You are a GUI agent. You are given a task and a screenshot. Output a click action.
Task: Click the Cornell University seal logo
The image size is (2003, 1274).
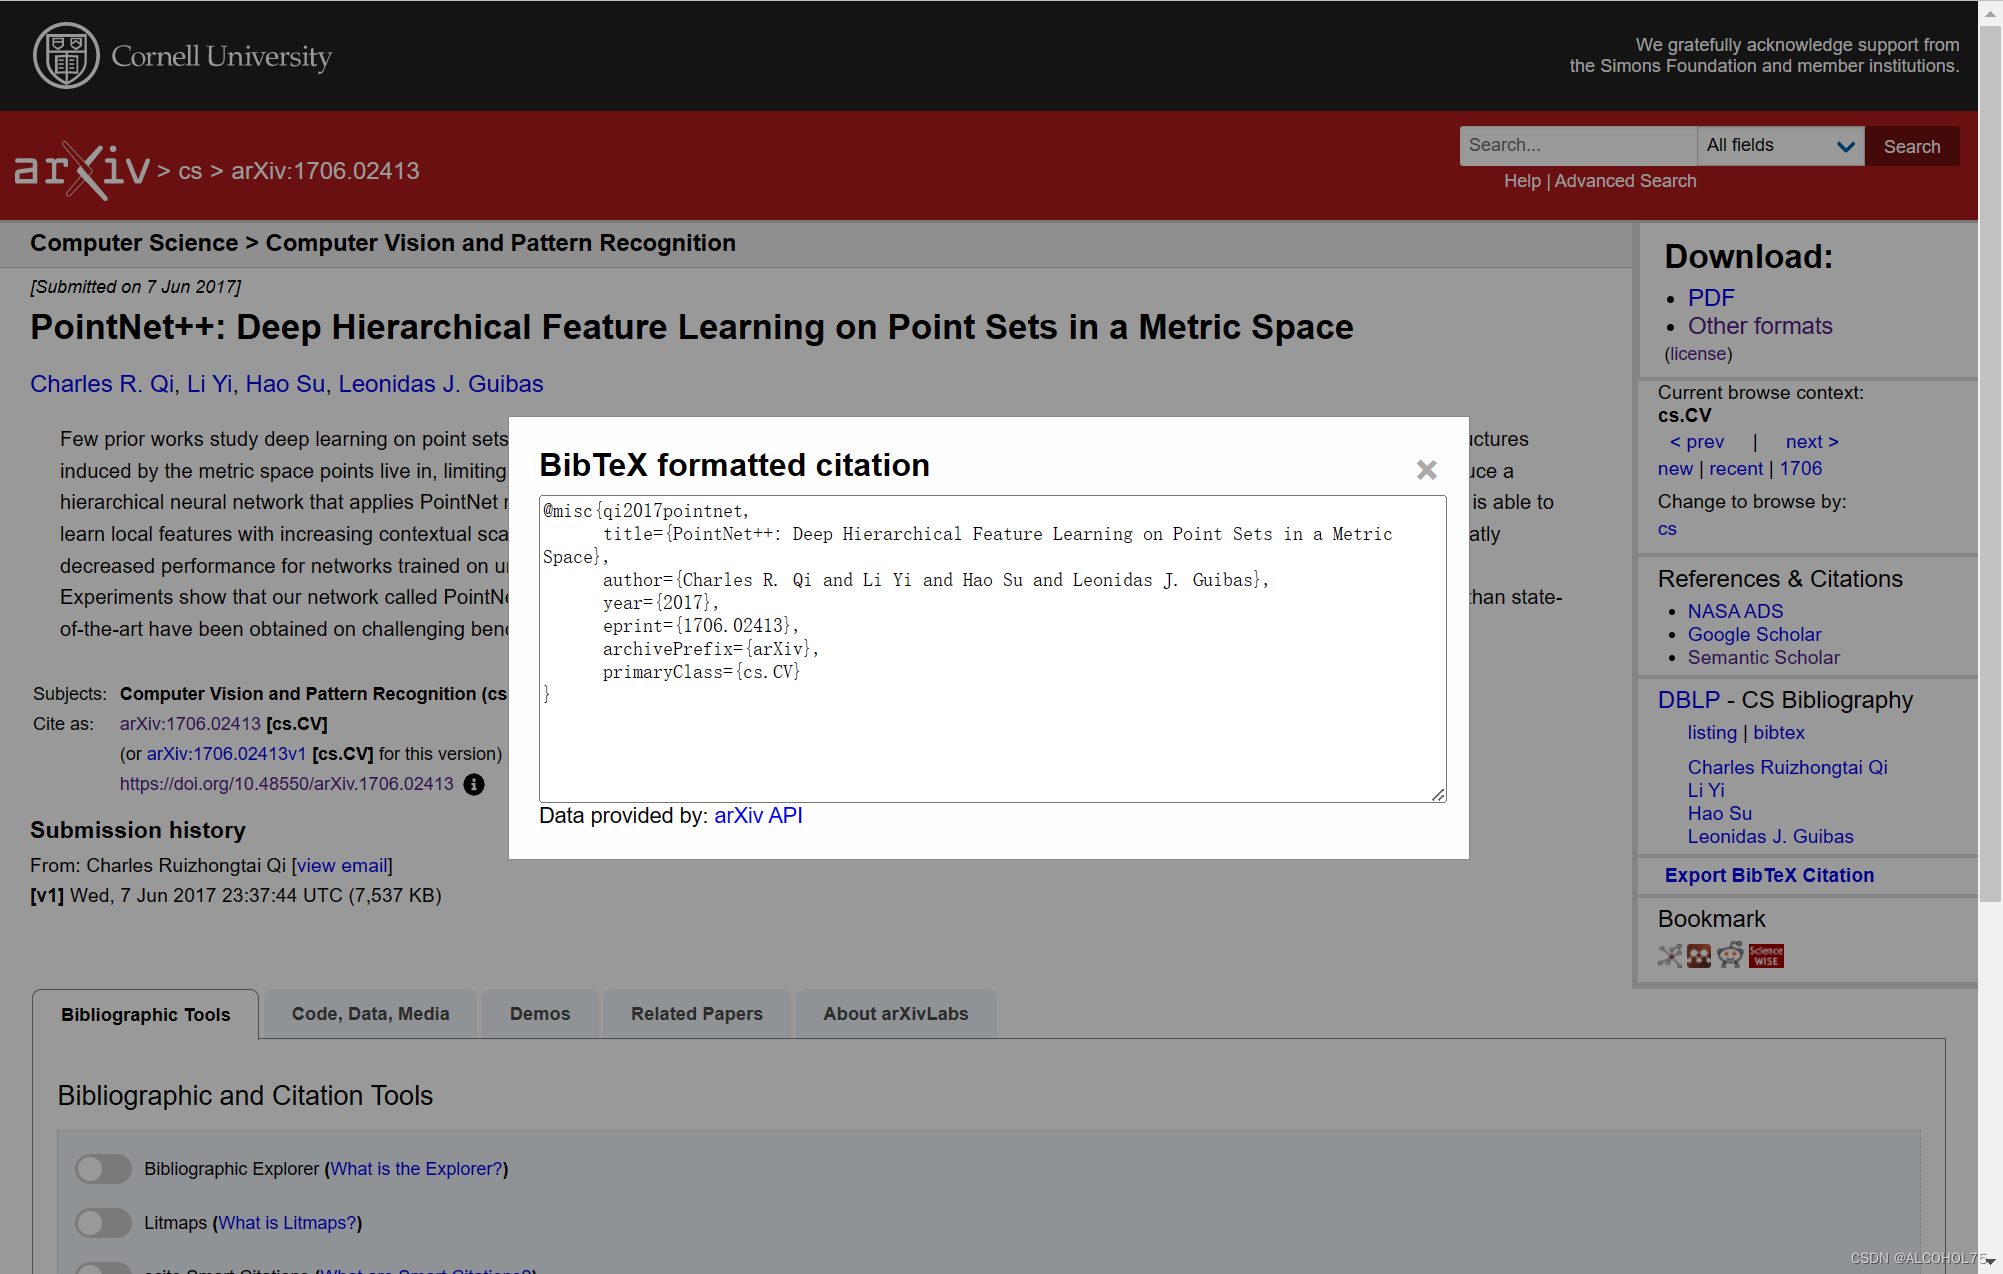66,56
